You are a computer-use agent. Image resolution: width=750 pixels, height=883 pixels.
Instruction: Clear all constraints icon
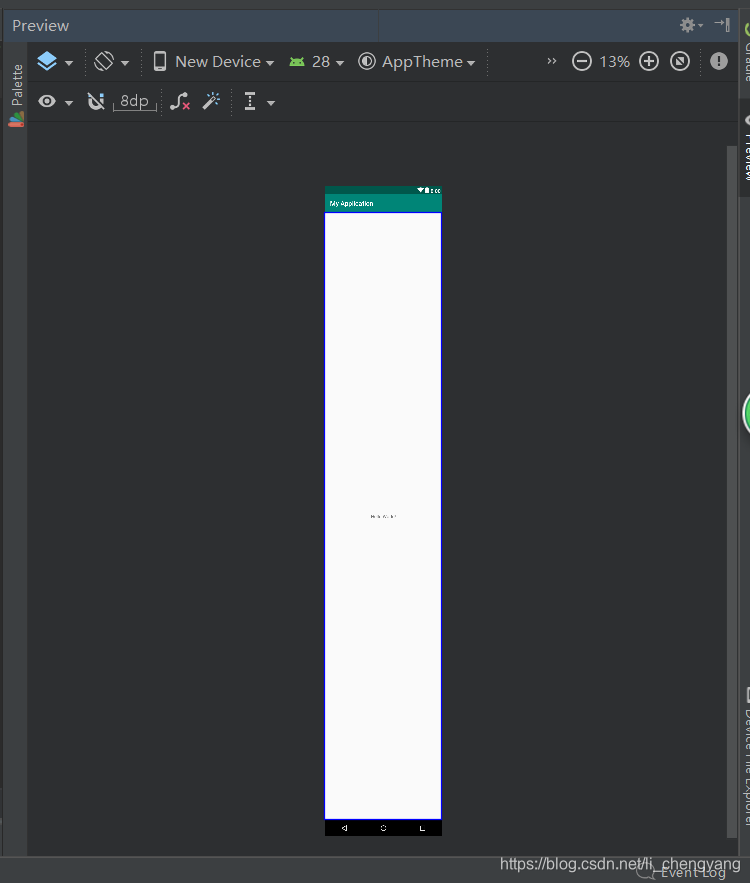[180, 101]
